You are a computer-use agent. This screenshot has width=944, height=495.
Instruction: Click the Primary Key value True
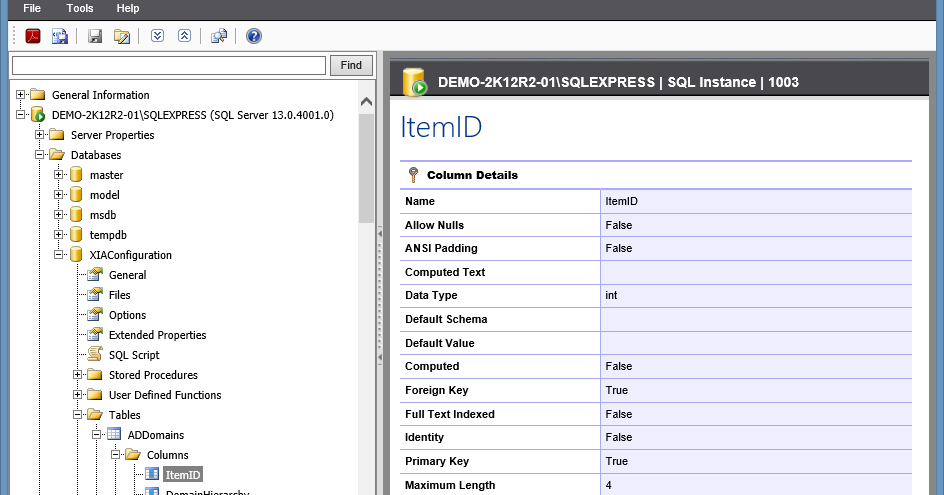point(616,461)
